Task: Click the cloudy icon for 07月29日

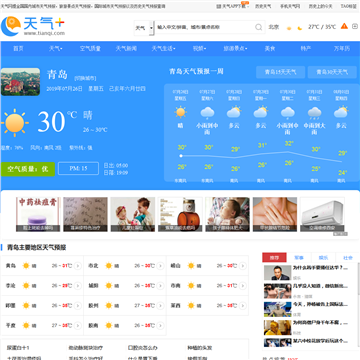Action: (x=260, y=112)
